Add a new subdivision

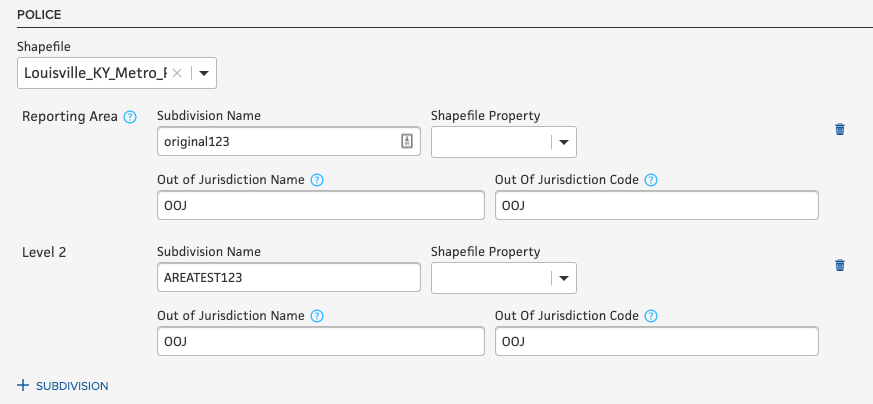click(62, 385)
